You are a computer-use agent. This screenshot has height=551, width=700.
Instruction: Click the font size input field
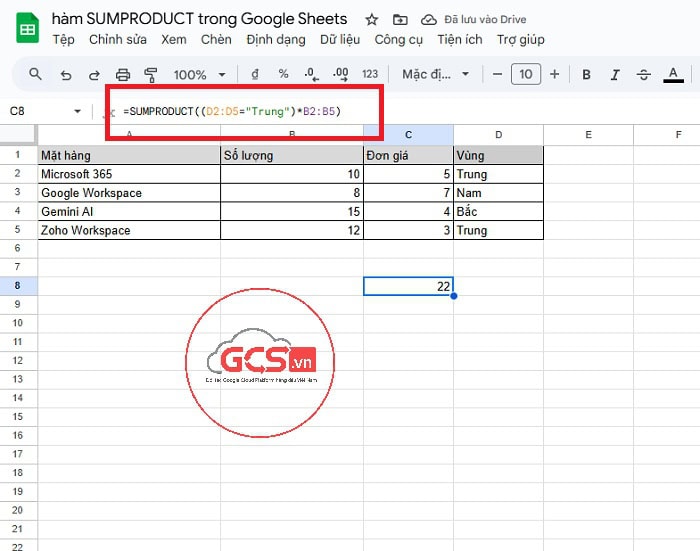(525, 74)
